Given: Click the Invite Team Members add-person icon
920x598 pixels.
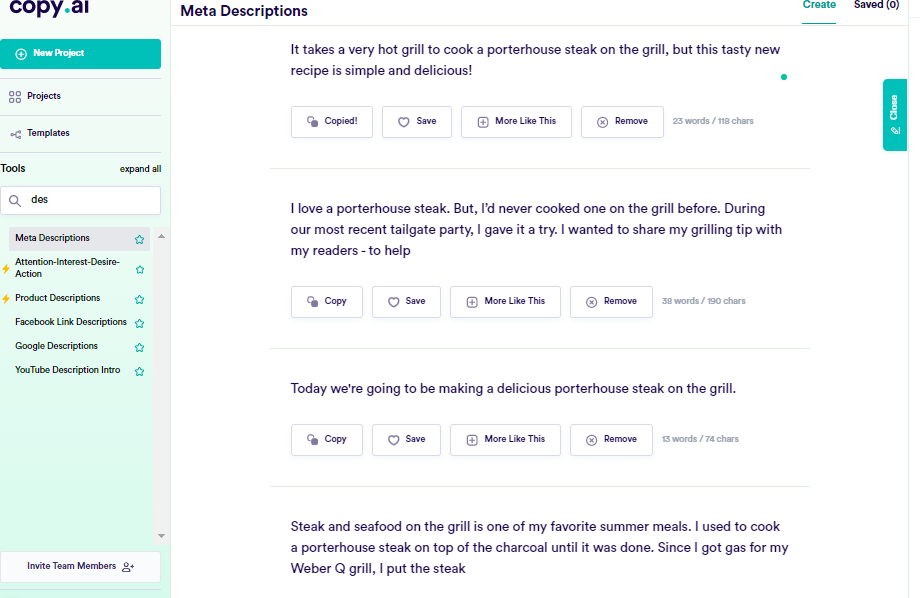Looking at the screenshot, I should (x=128, y=567).
